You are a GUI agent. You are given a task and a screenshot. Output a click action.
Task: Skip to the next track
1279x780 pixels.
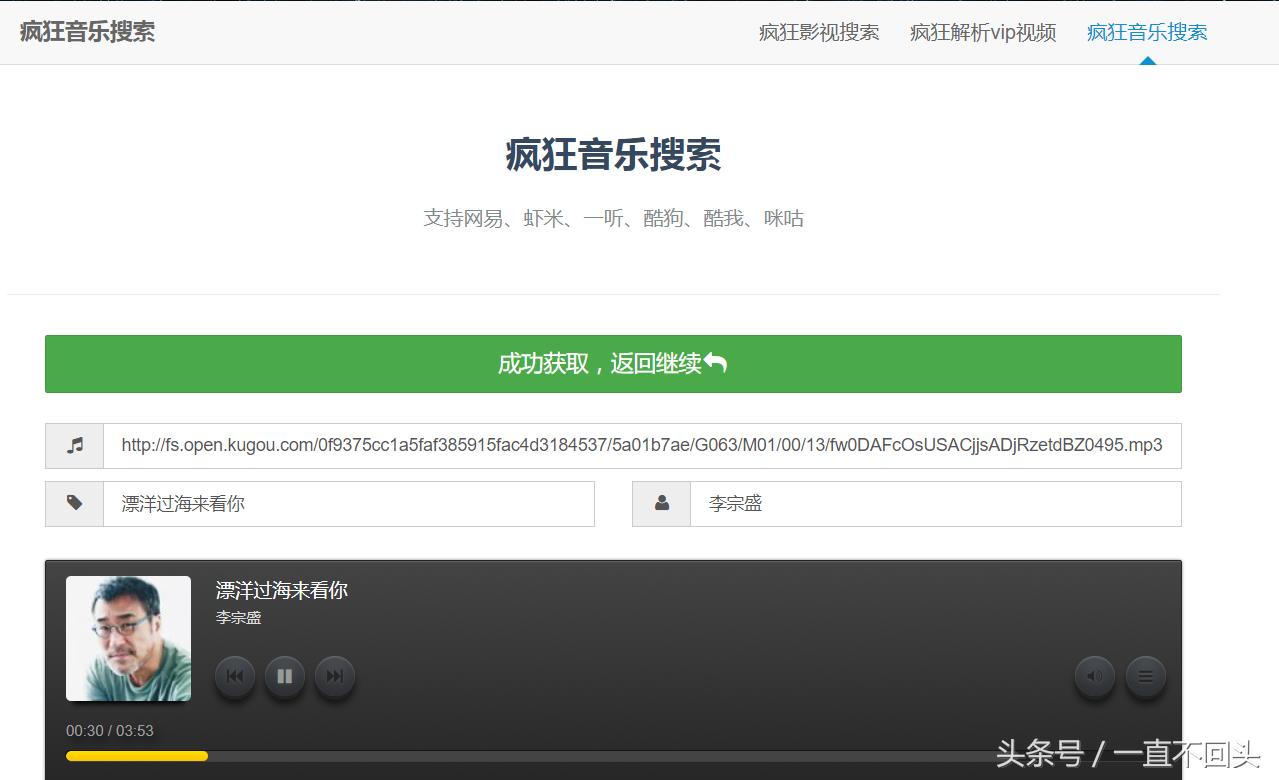[x=334, y=676]
